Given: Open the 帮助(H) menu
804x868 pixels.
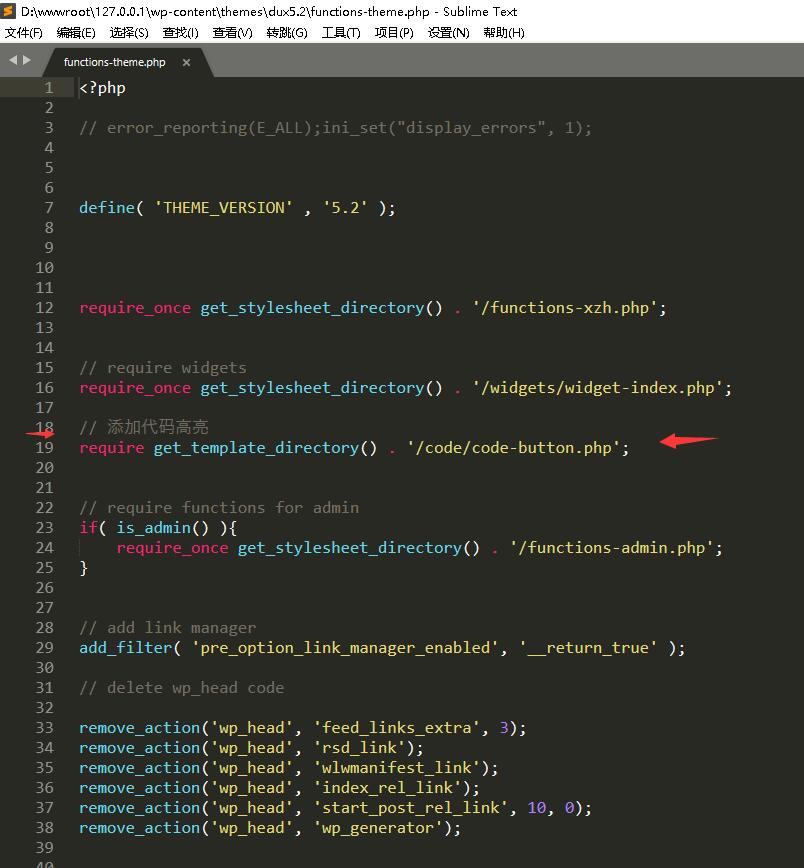Looking at the screenshot, I should [x=504, y=33].
